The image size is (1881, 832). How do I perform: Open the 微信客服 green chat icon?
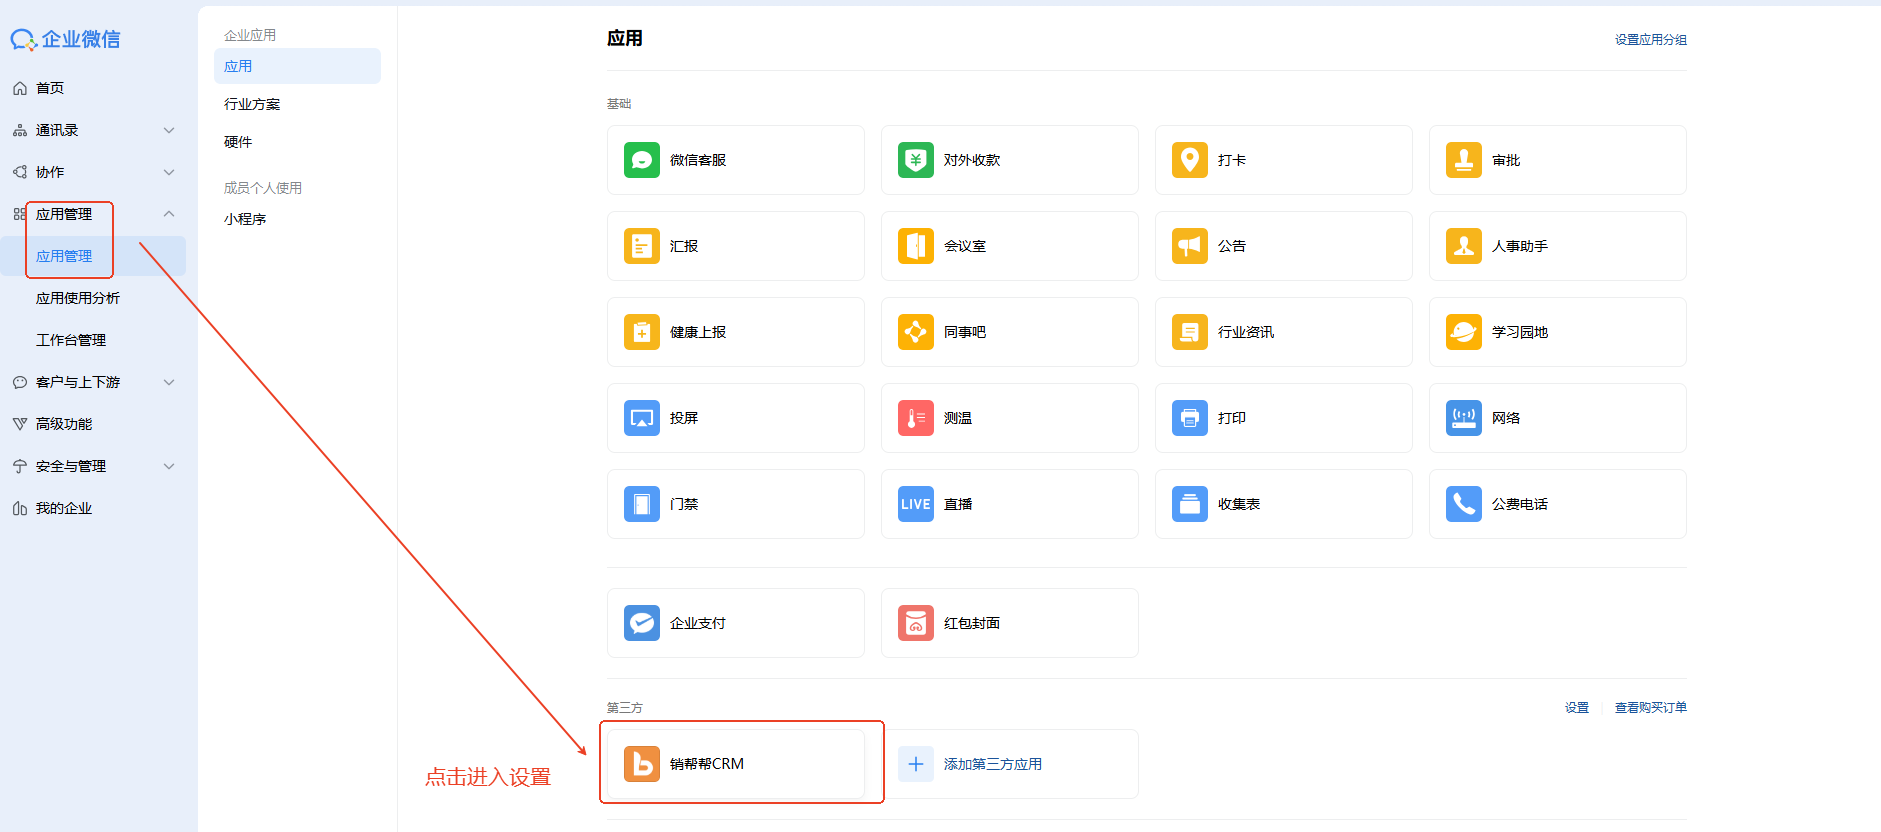641,160
